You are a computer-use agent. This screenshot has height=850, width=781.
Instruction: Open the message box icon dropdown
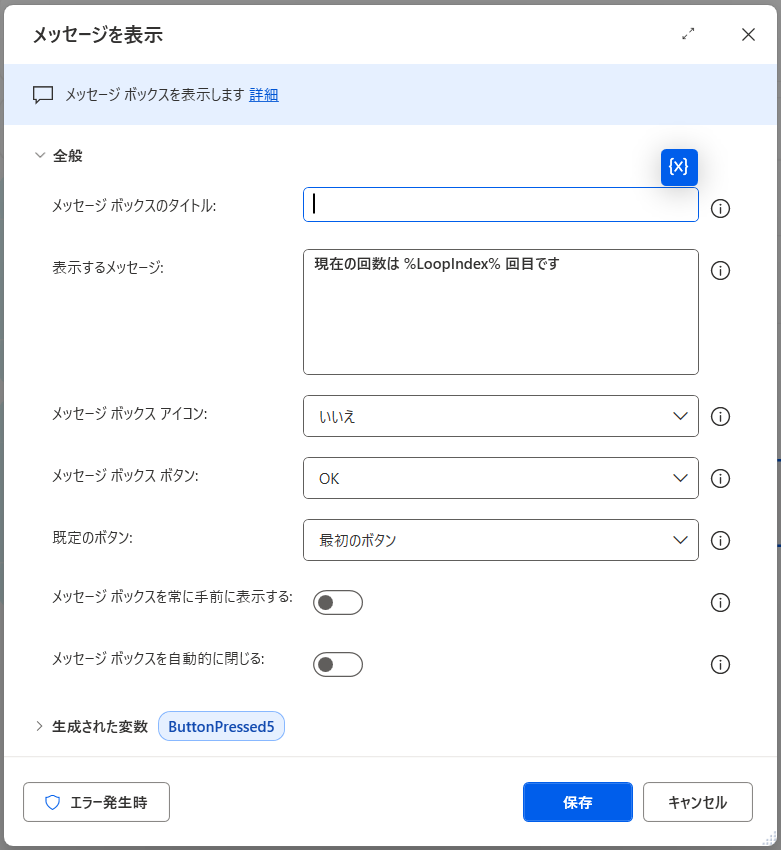[500, 417]
